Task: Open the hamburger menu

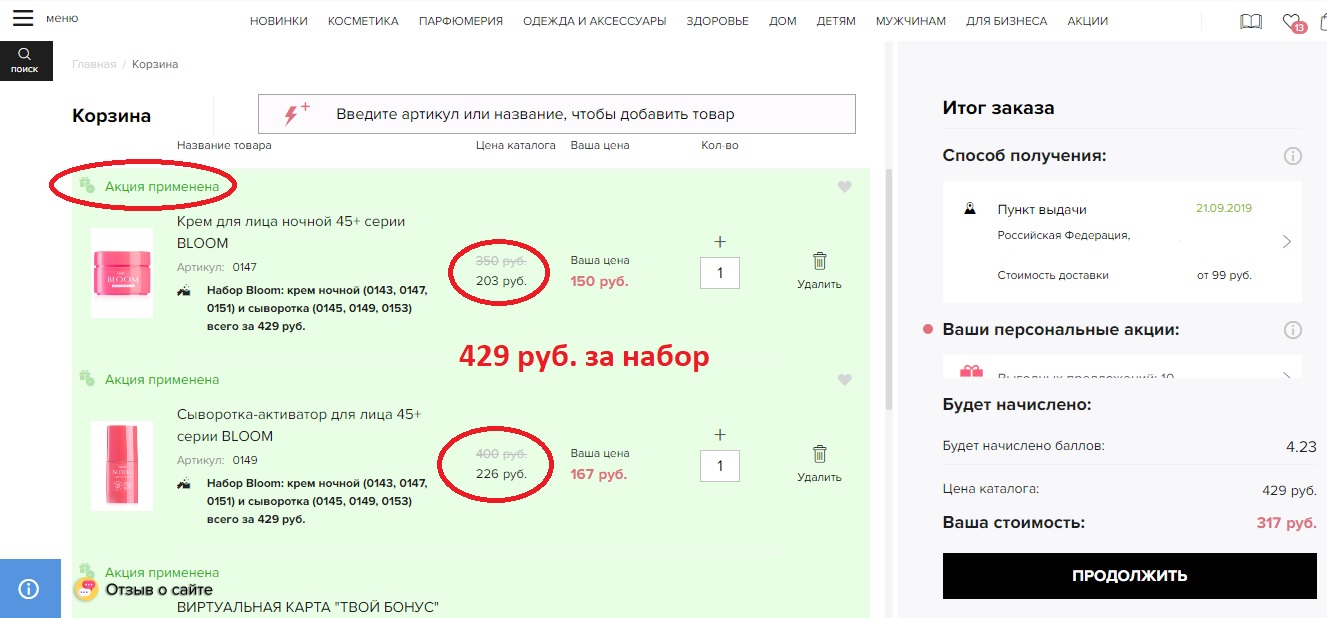Action: 22,19
